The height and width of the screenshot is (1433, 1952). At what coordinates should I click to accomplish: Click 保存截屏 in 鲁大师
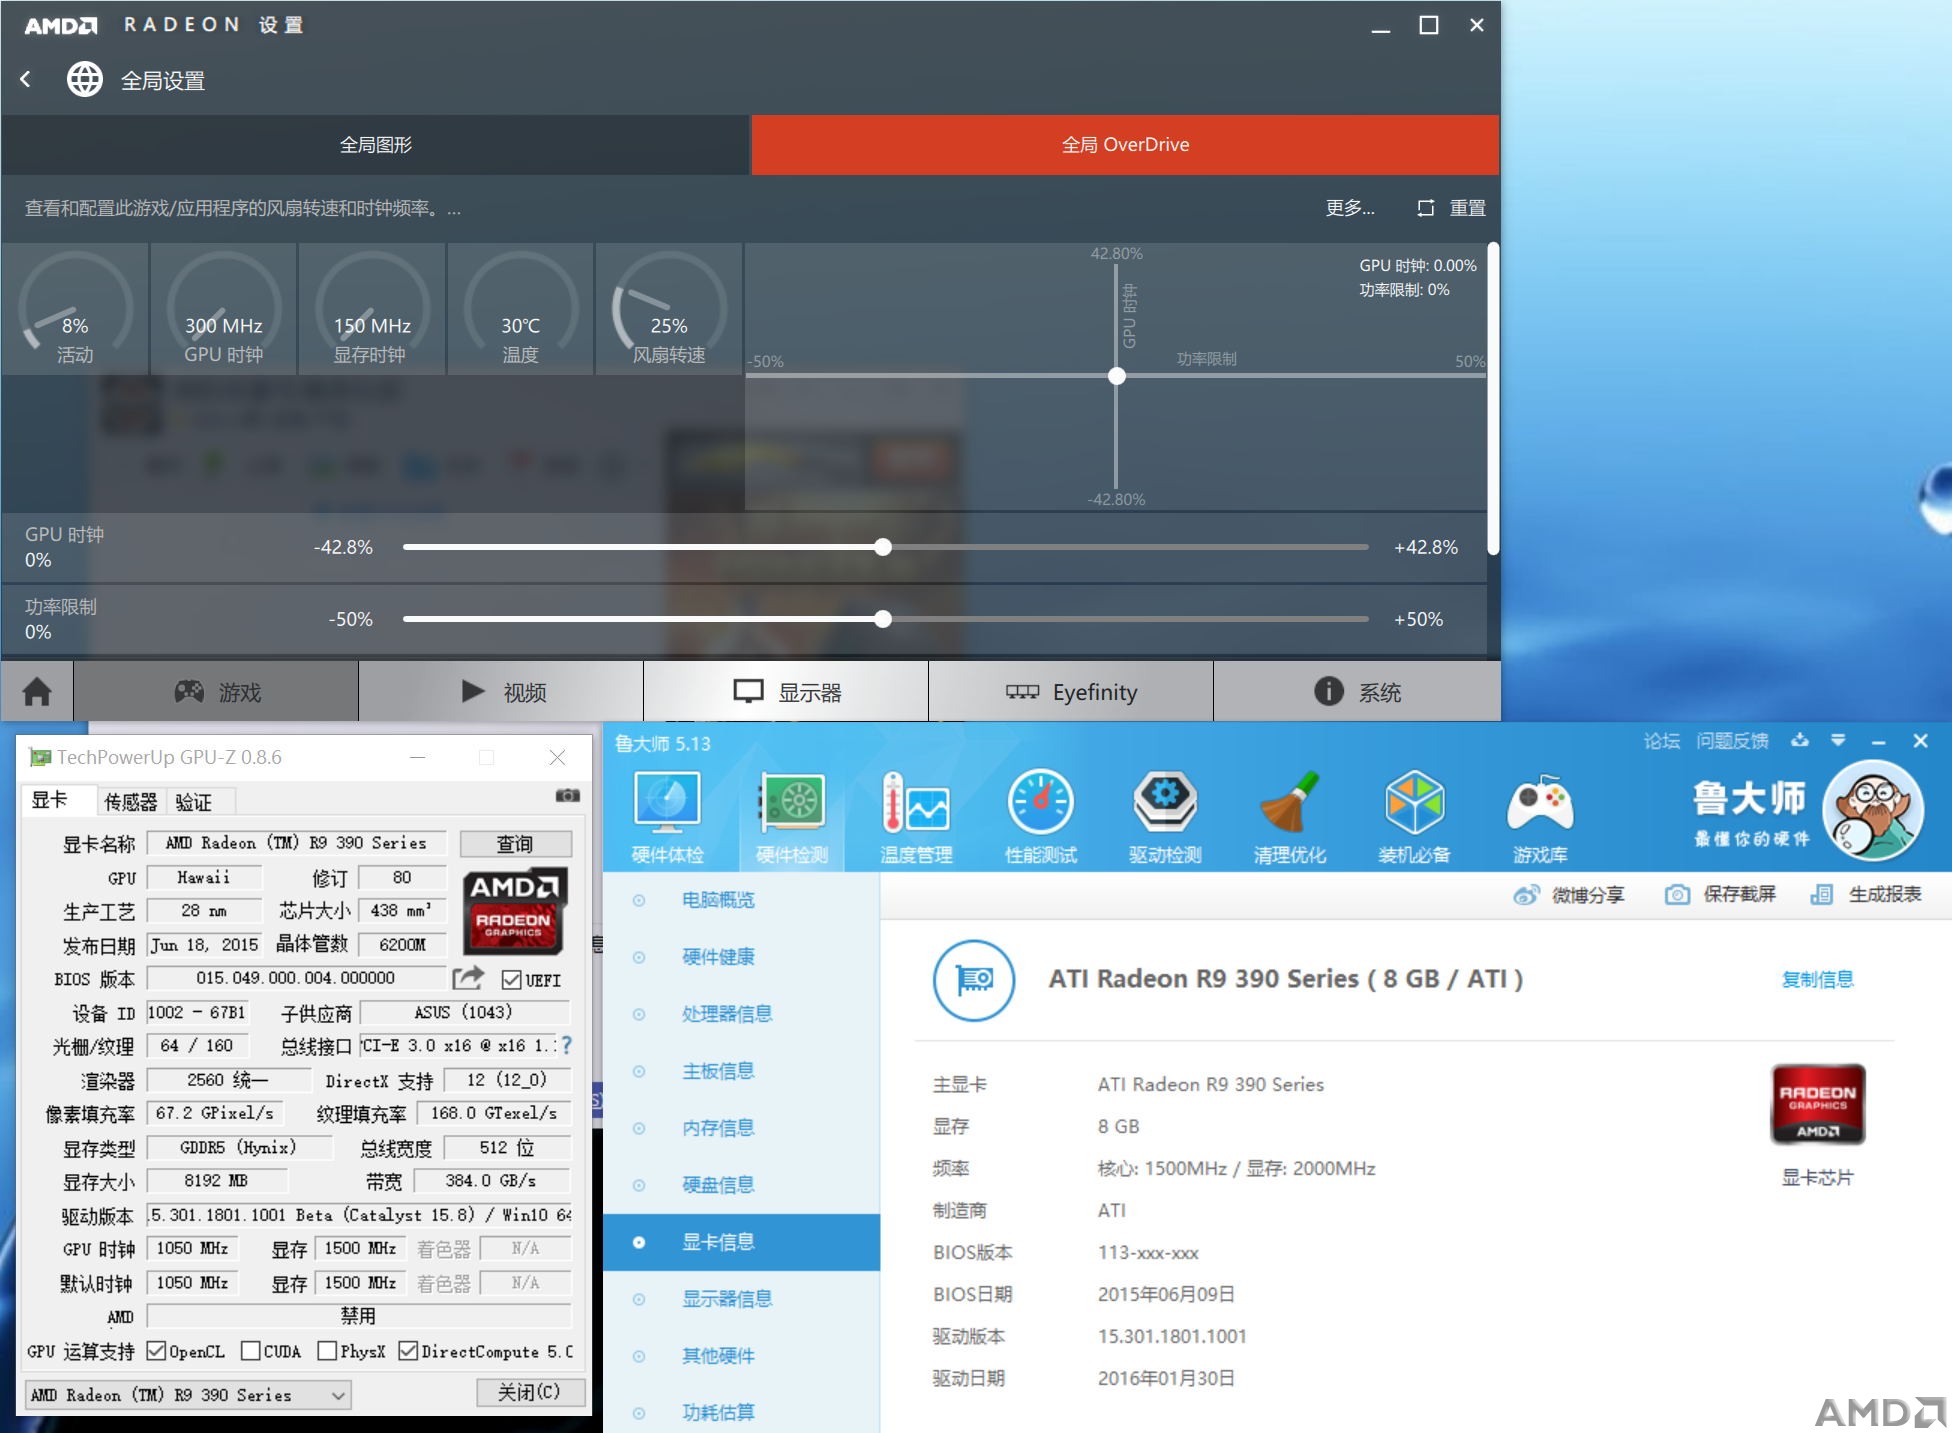click(1721, 894)
